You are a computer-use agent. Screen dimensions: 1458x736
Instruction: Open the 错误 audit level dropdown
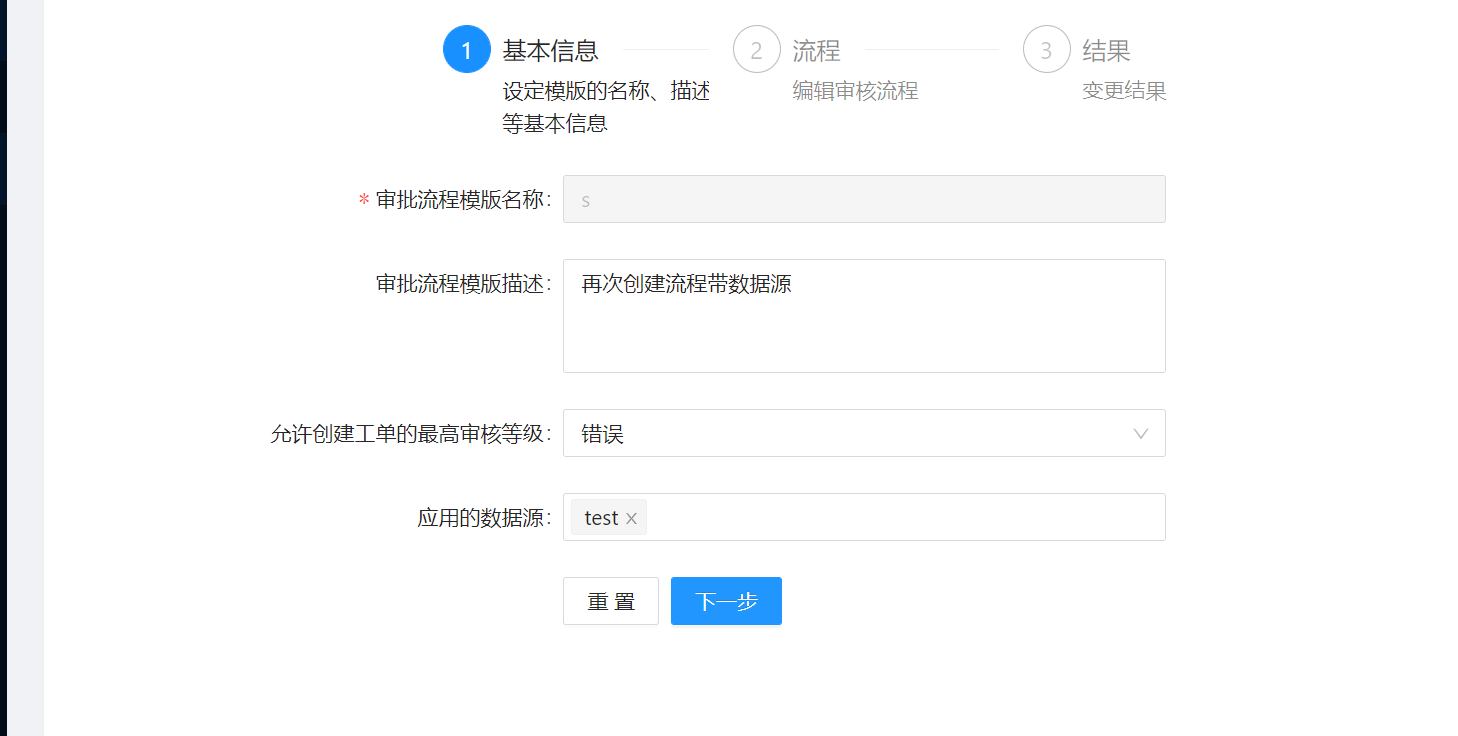pyautogui.click(x=864, y=433)
